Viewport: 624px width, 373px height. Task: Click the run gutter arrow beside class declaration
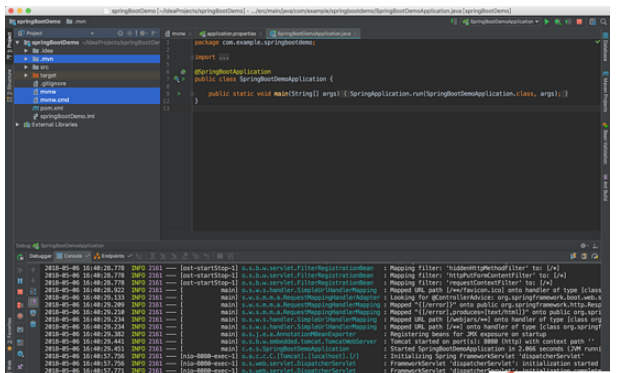183,79
